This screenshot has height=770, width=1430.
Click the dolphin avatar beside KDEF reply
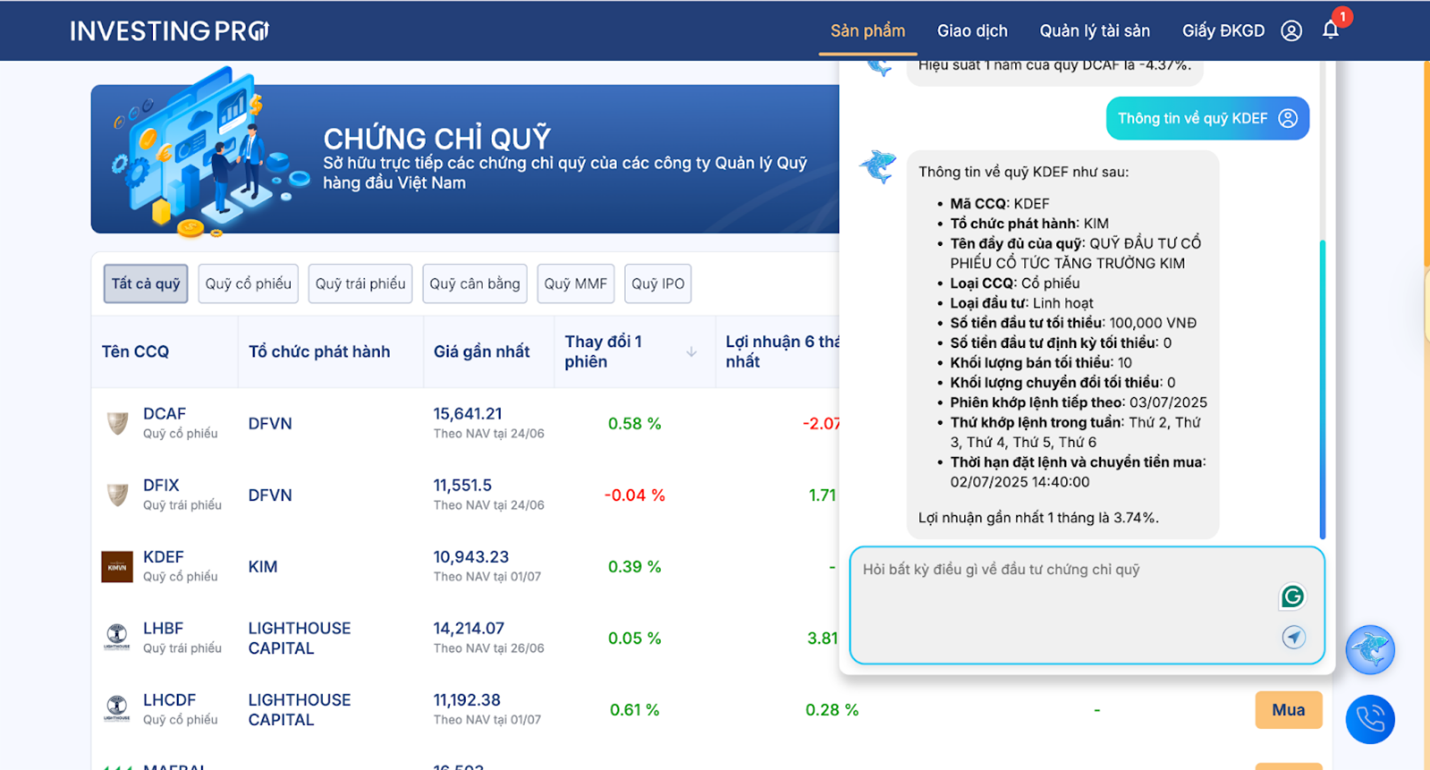[x=878, y=166]
